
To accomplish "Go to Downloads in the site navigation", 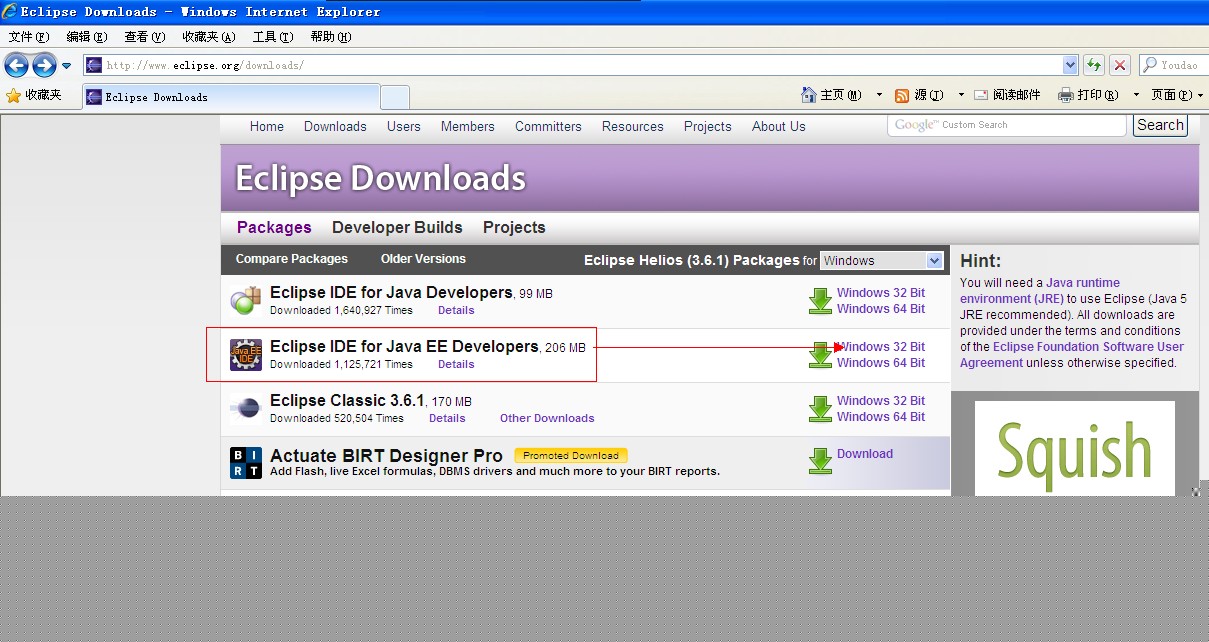I will click(335, 126).
